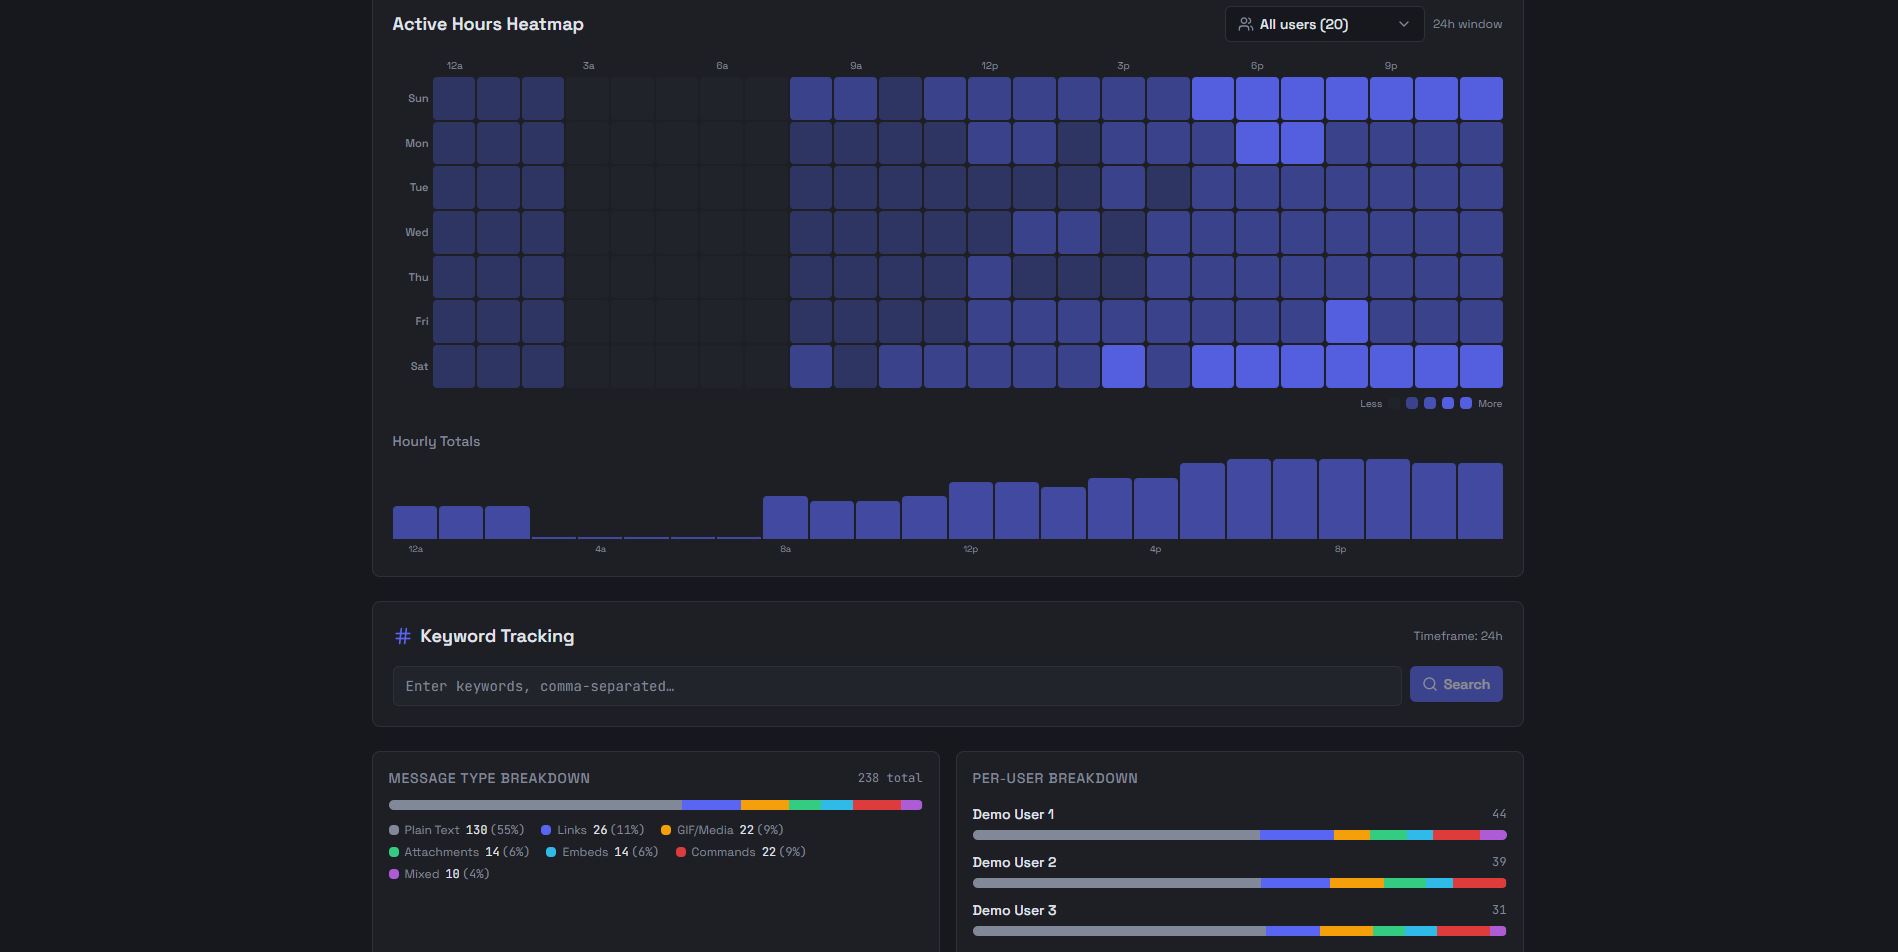Click Demo User 1's stacked bar
Viewport: 1898px width, 952px height.
[x=1240, y=835]
